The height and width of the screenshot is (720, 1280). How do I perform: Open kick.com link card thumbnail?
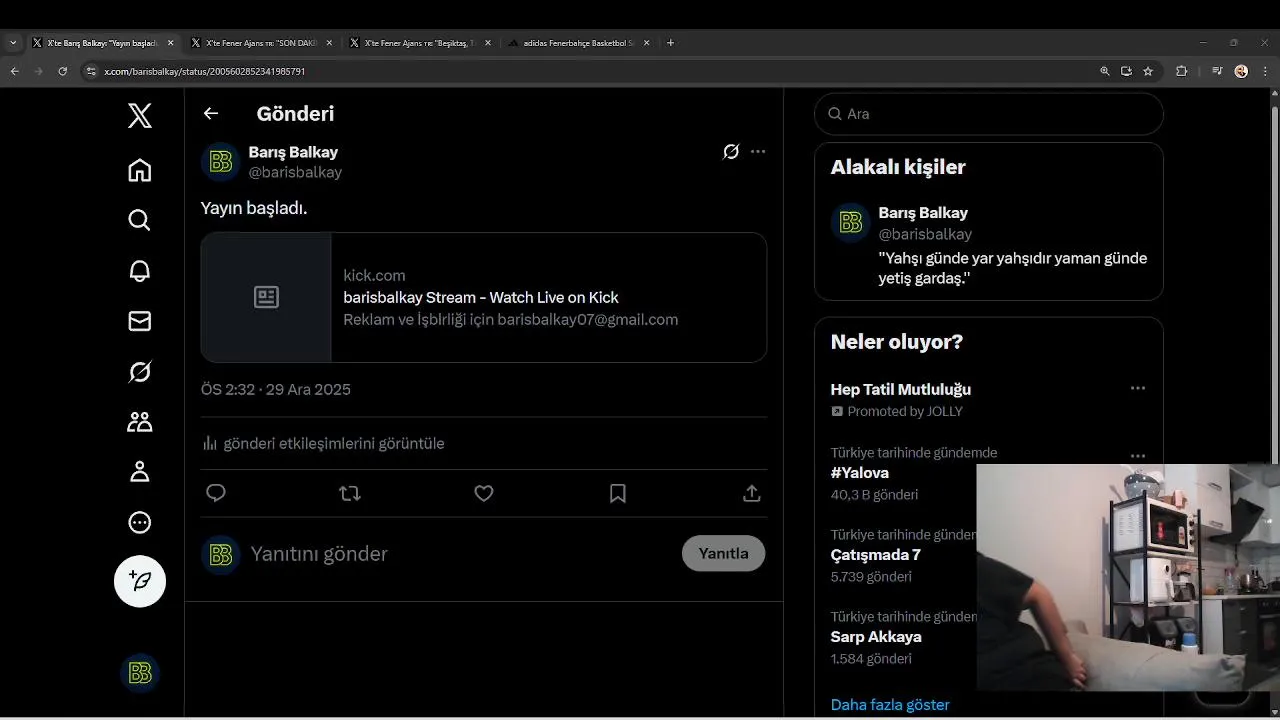click(266, 297)
